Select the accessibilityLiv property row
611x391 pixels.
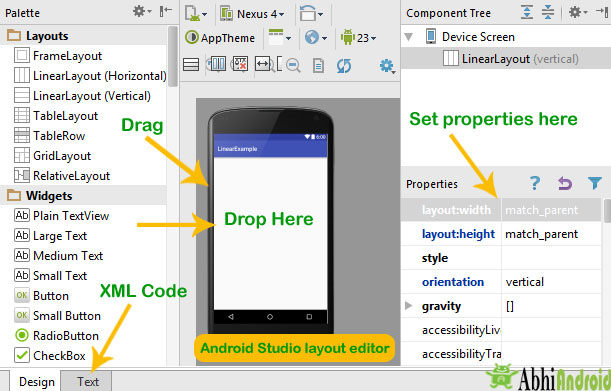[501, 330]
